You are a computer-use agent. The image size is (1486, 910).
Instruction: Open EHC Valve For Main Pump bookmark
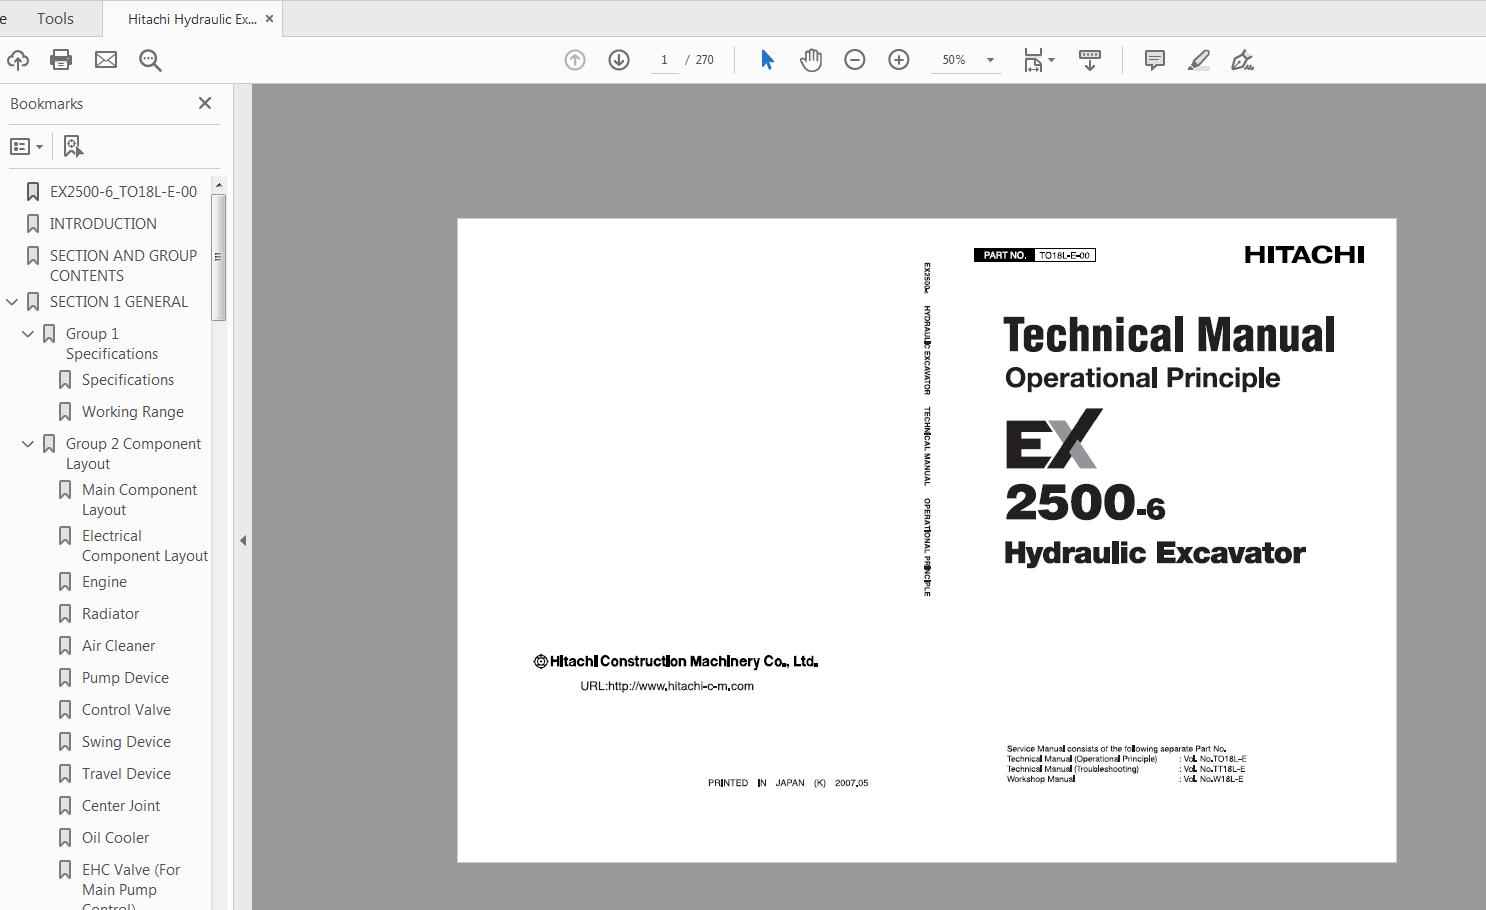click(x=131, y=885)
